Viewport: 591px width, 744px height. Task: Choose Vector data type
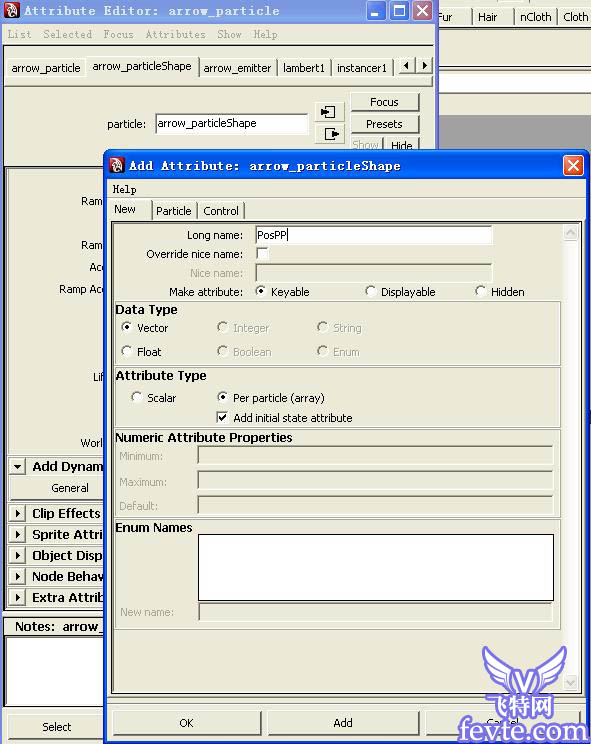(x=126, y=327)
